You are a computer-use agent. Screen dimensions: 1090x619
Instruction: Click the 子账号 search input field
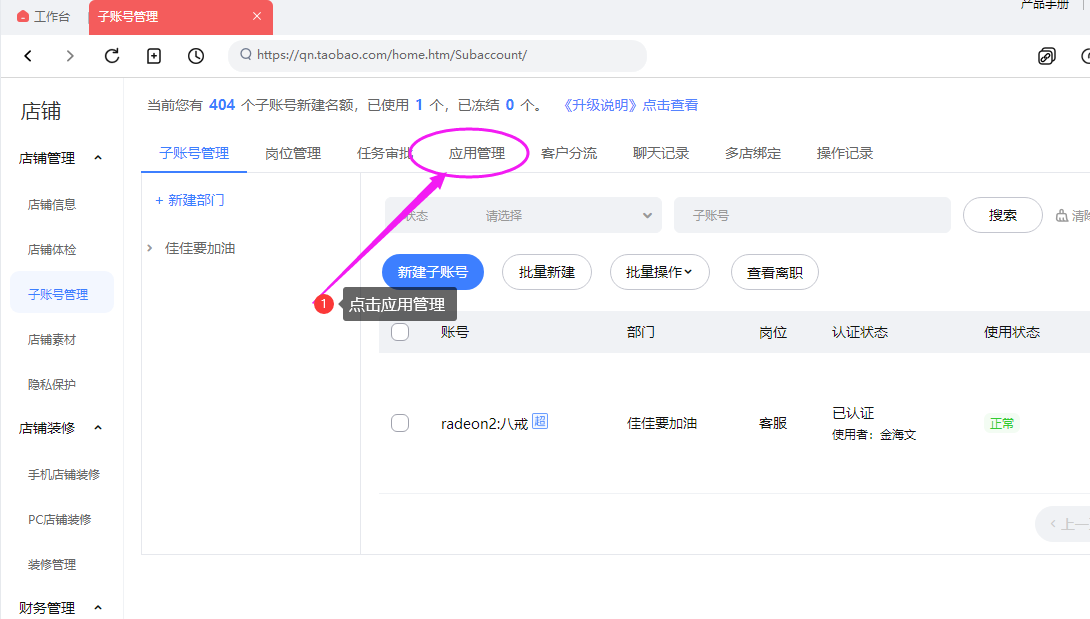tap(812, 215)
